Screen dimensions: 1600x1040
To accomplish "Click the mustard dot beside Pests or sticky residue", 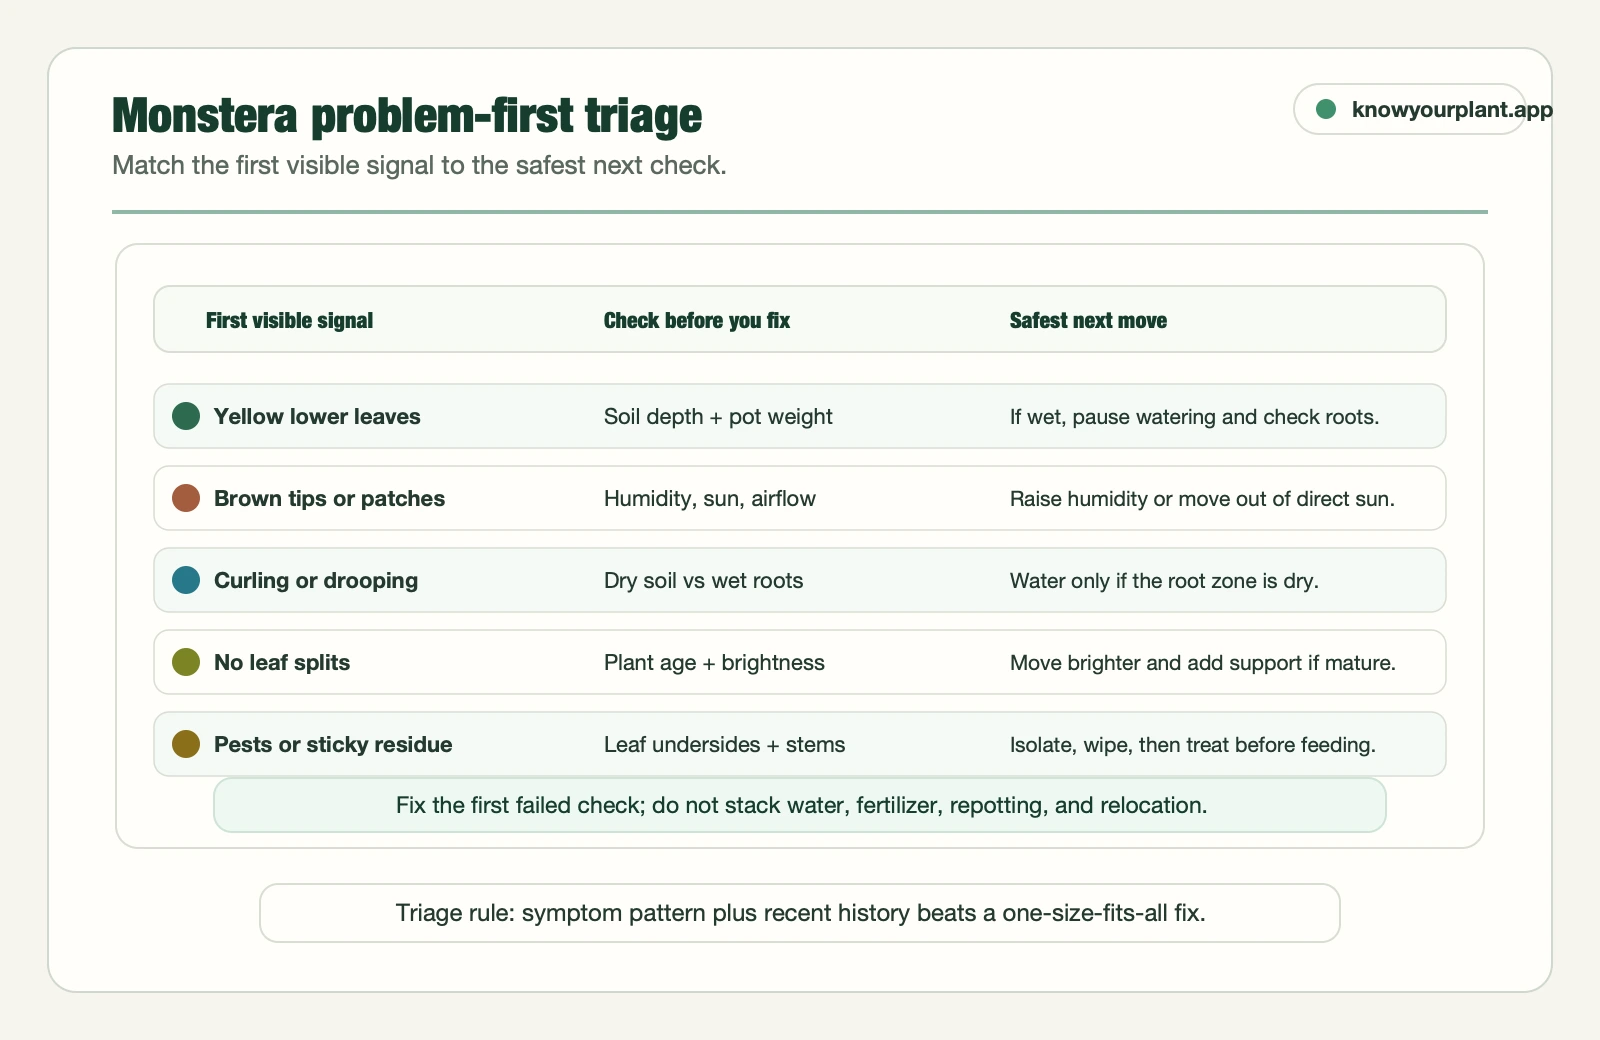I will tap(186, 744).
